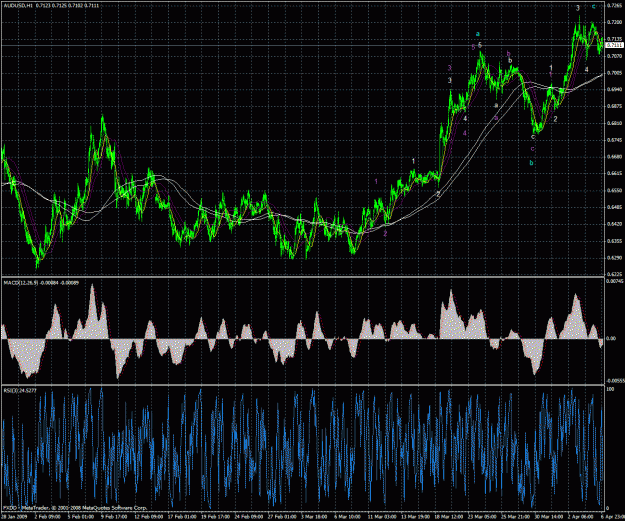Click the 0.7135 price level label
The width and height of the screenshot is (625, 521).
(x=613, y=39)
